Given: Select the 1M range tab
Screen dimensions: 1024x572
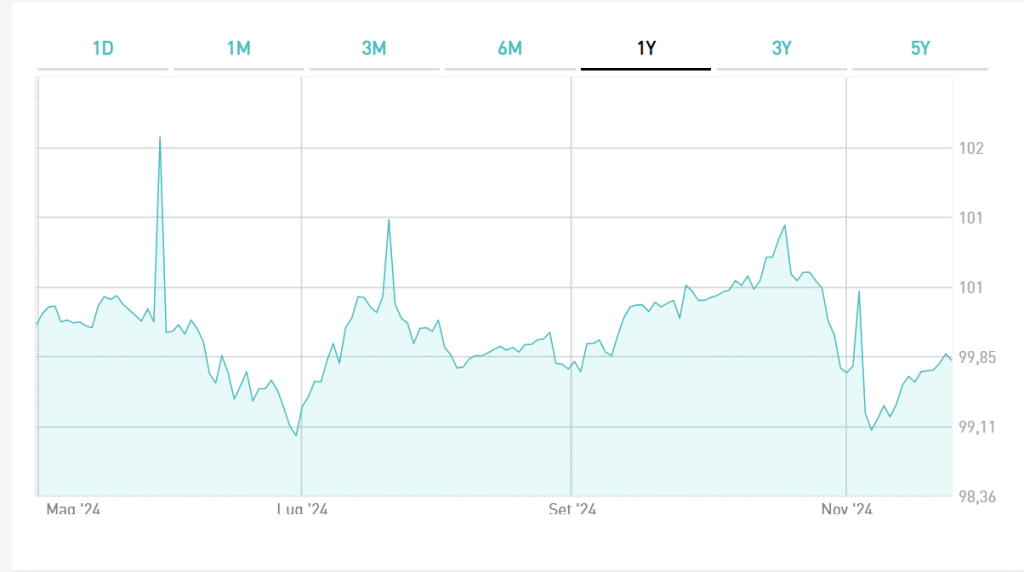Looking at the screenshot, I should [238, 48].
